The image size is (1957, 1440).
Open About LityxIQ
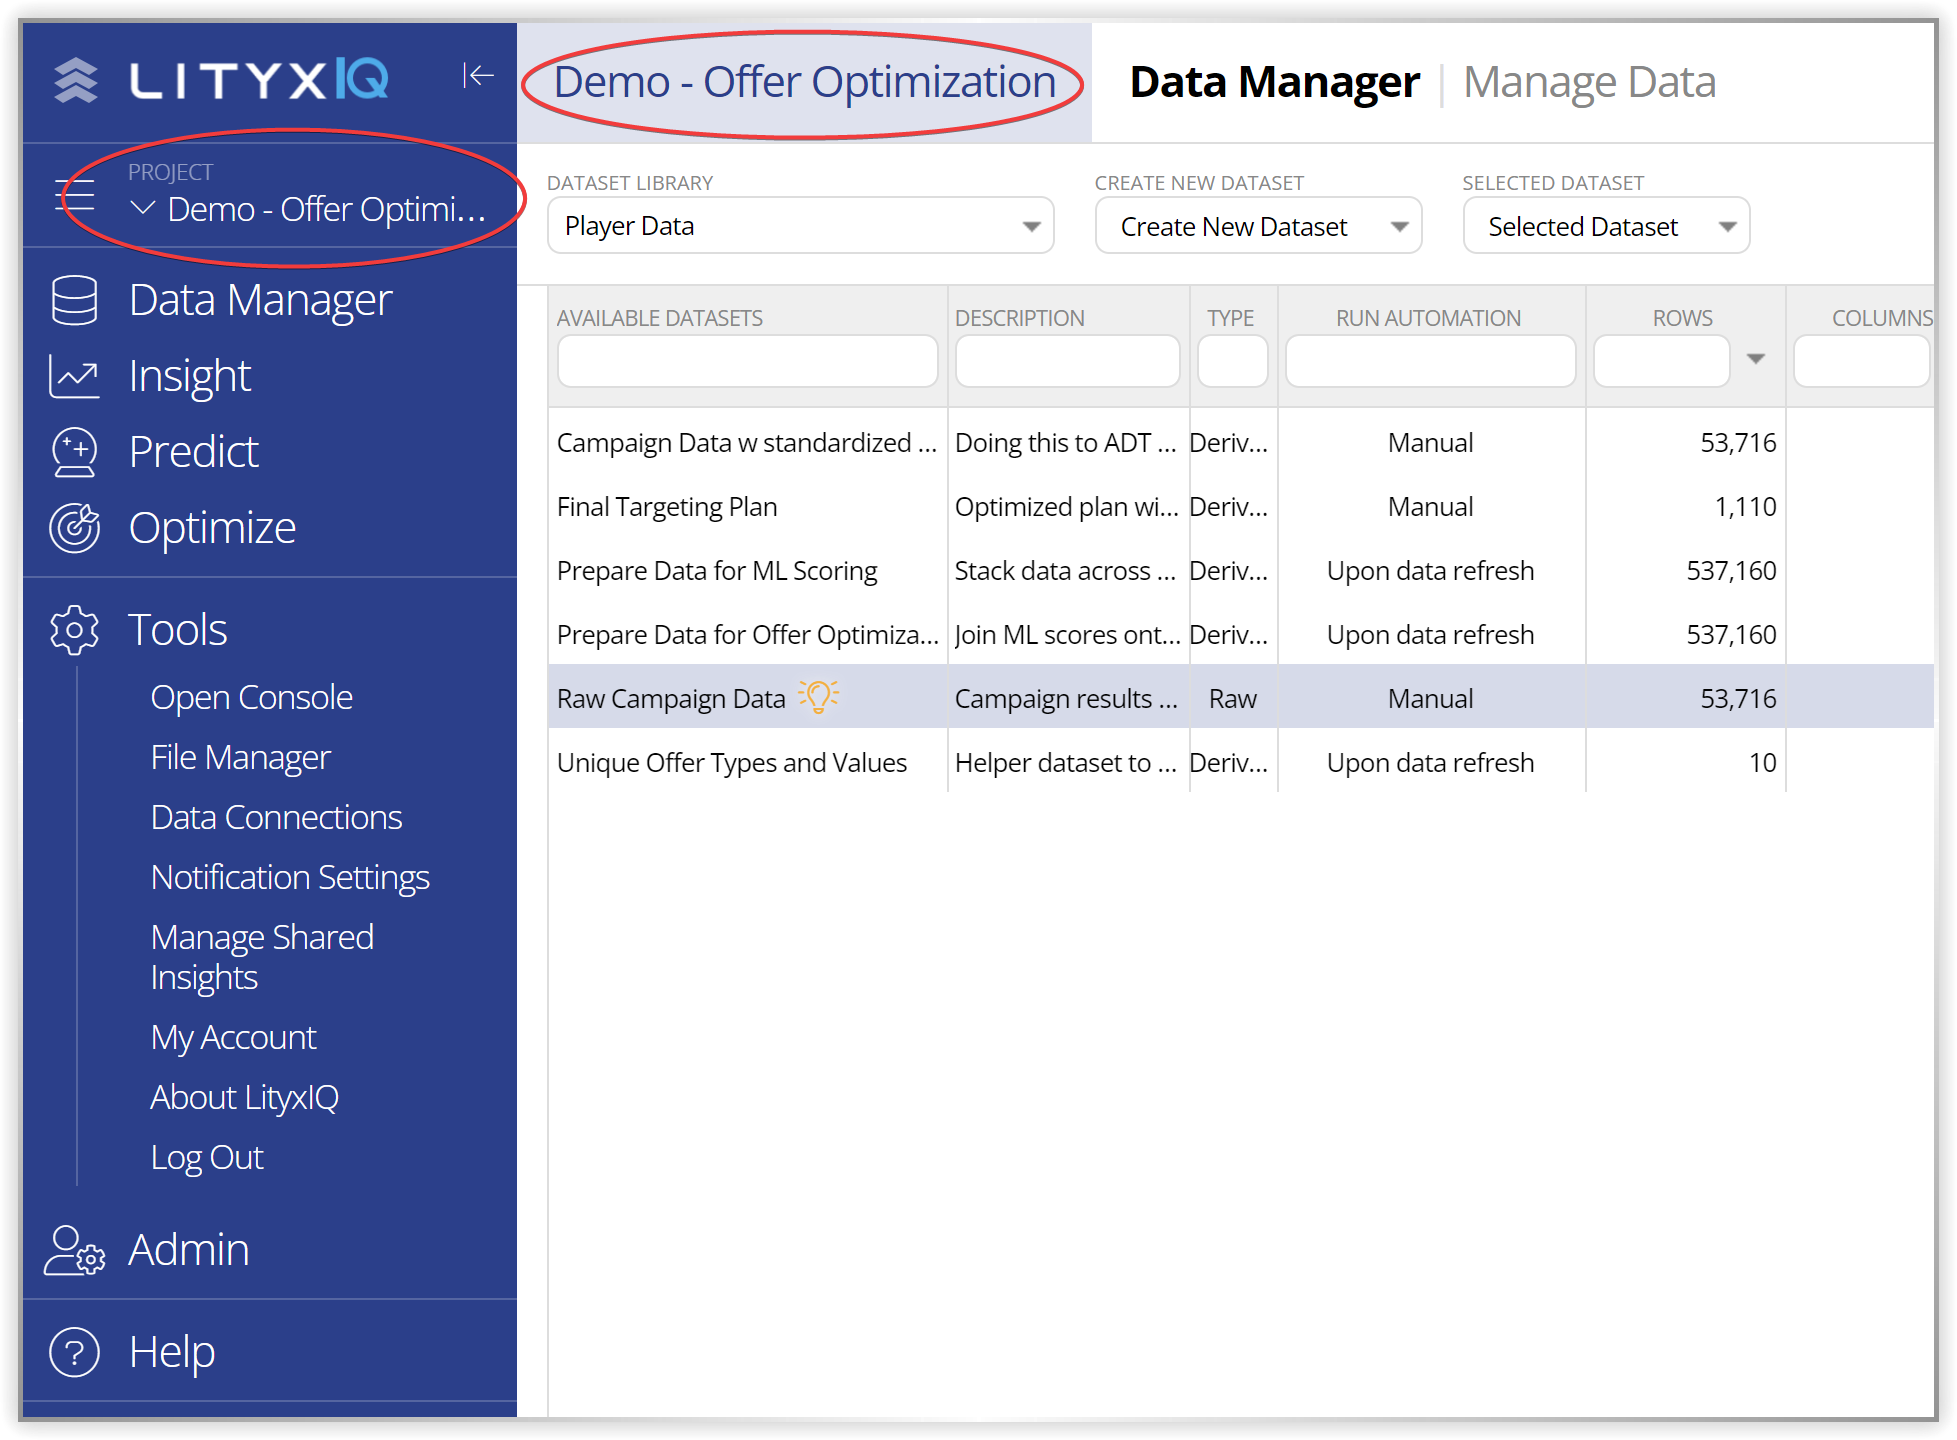(244, 1097)
